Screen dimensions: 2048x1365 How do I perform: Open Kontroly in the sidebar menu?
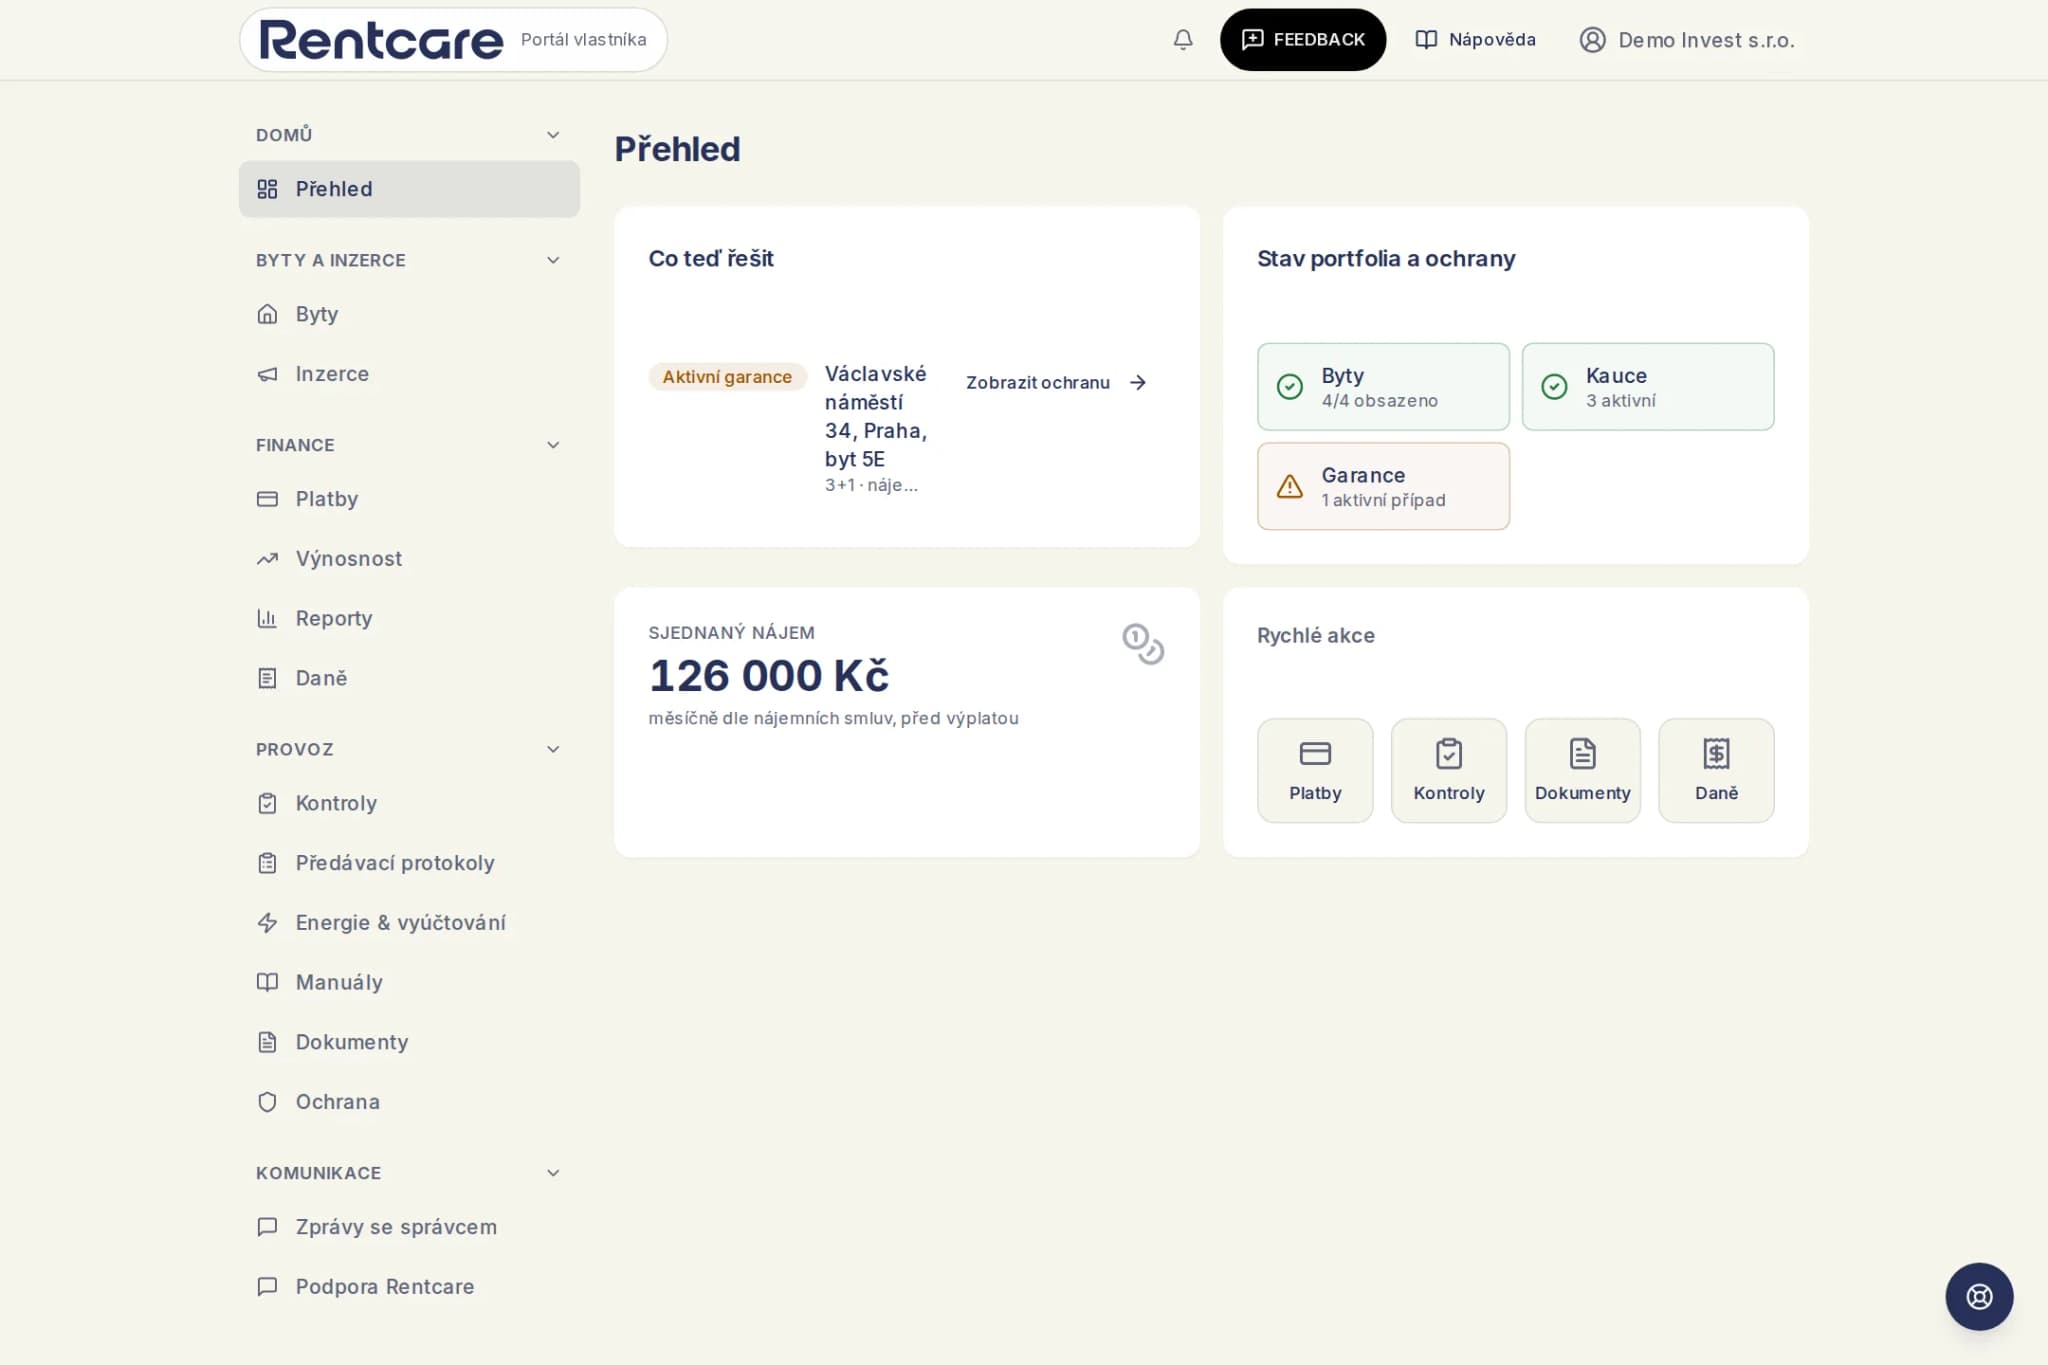[409, 803]
